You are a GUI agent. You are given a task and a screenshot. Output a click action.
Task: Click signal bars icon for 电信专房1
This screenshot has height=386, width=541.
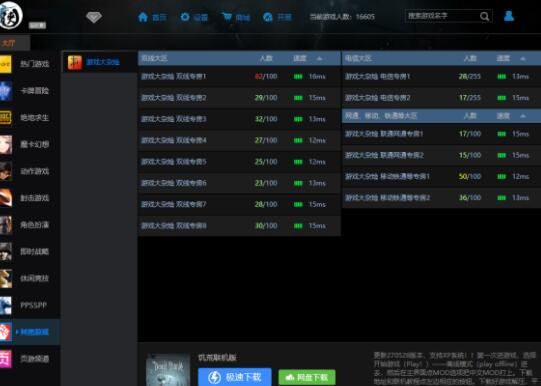(502, 77)
